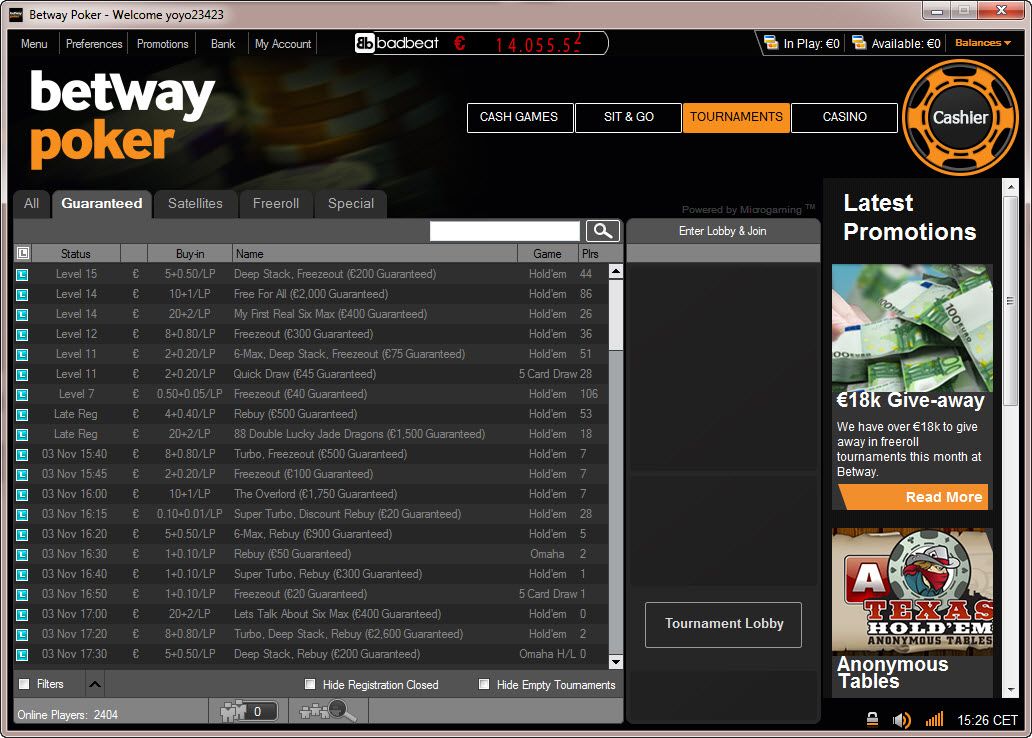Click the icon beside Deep Stack, Rebuy (€200 Guaranteed)
Image resolution: width=1032 pixels, height=738 pixels.
tap(22, 654)
